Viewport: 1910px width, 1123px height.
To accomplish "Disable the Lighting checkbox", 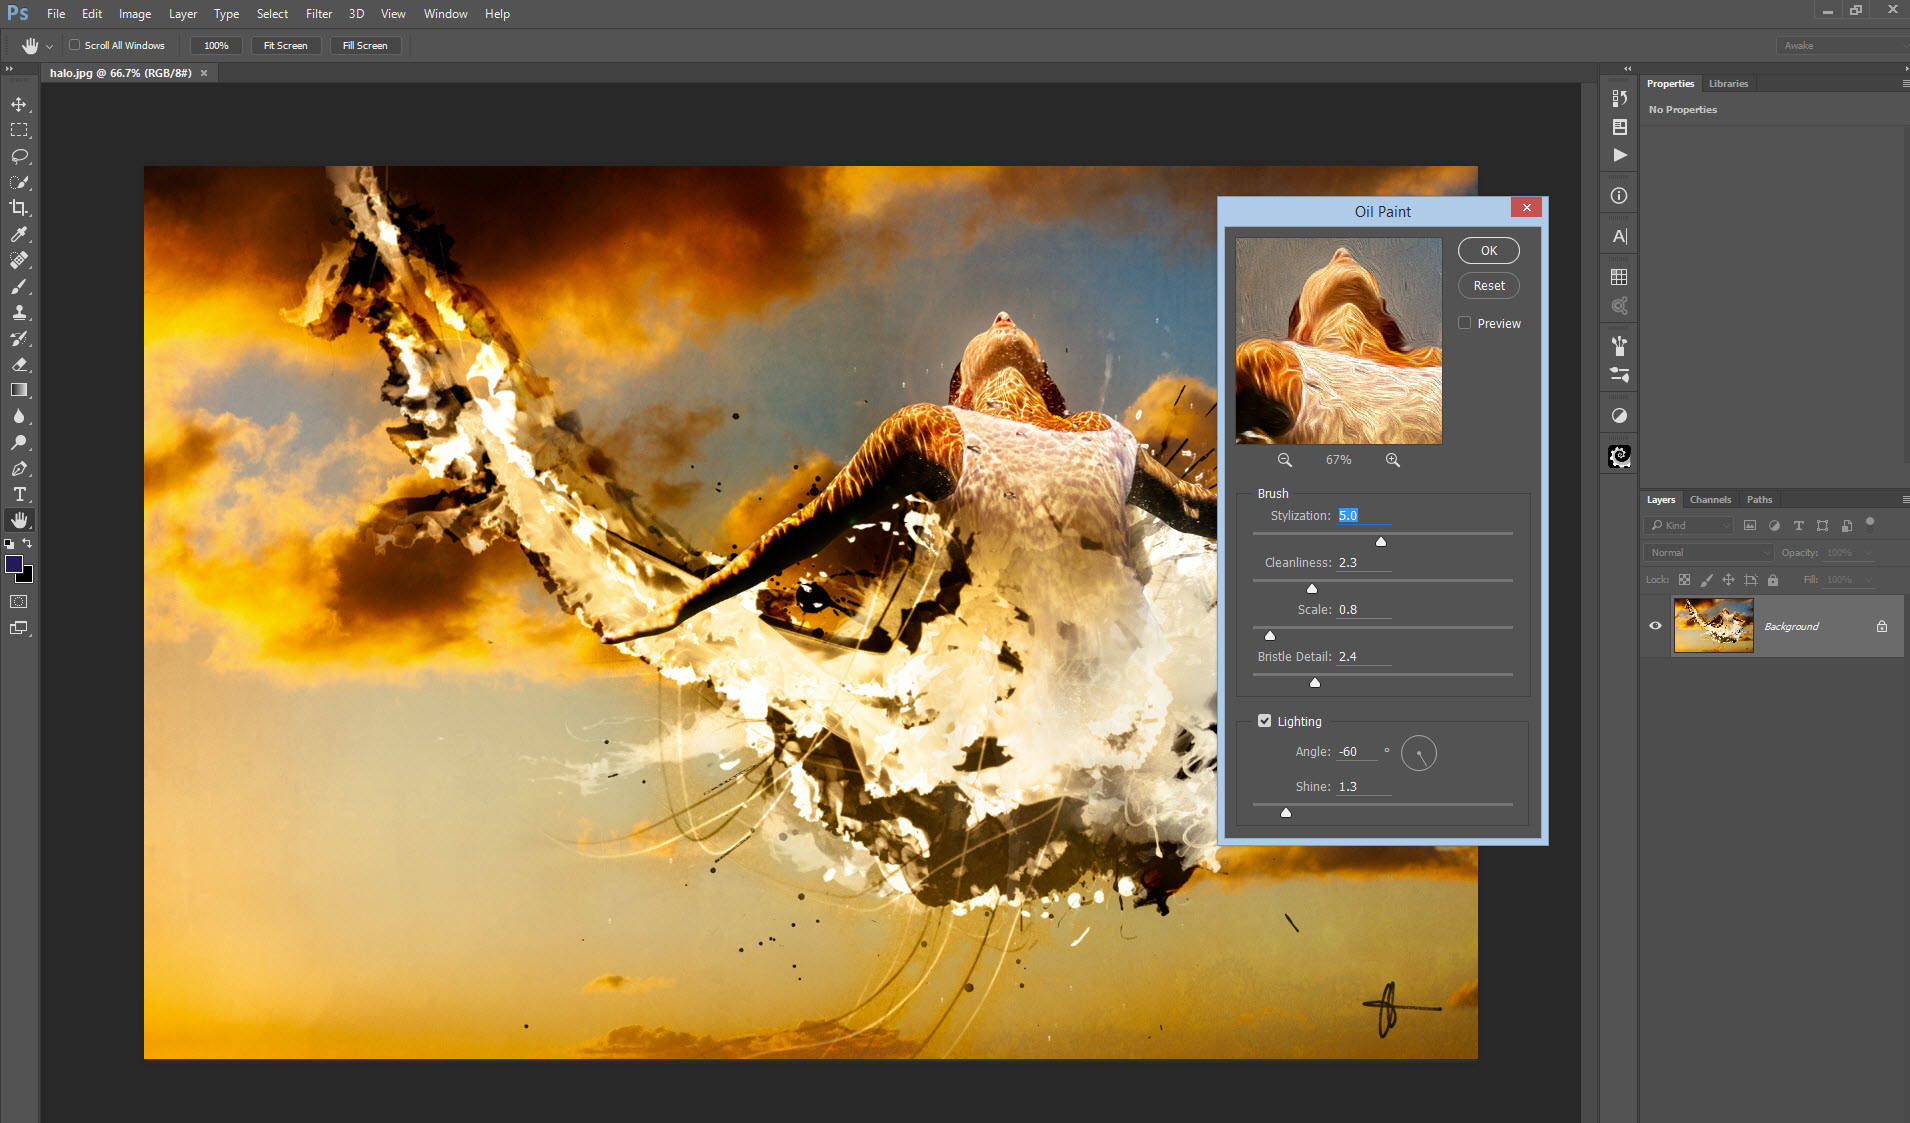I will [x=1265, y=721].
